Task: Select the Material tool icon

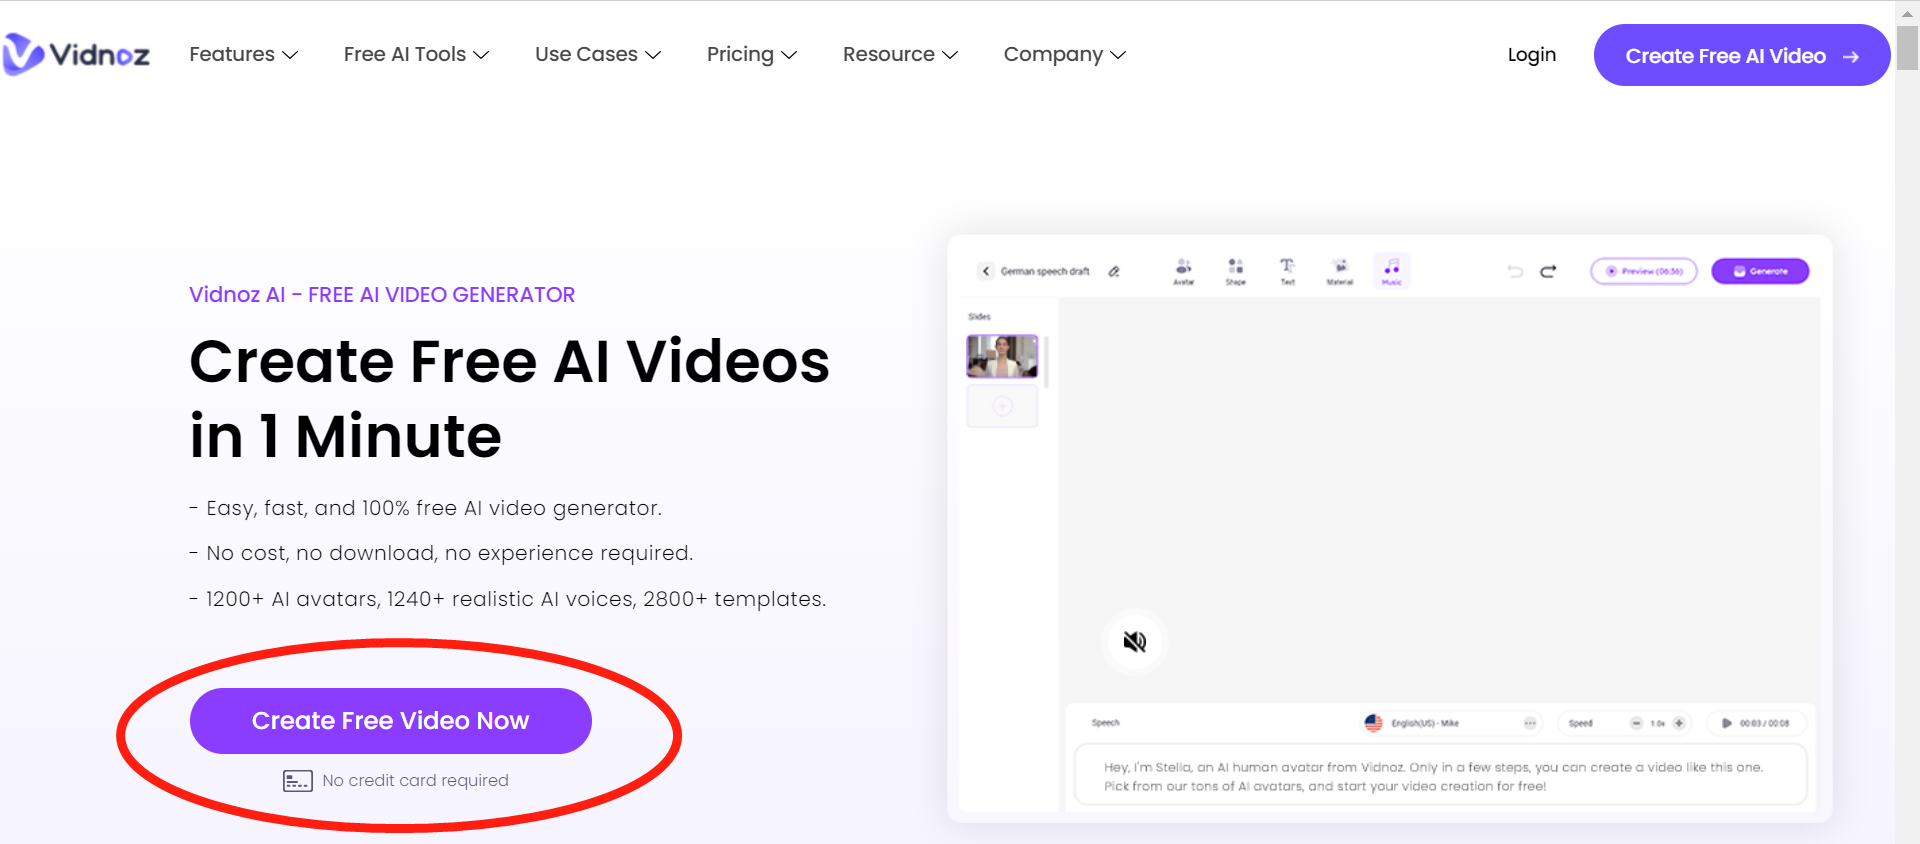Action: [x=1340, y=271]
